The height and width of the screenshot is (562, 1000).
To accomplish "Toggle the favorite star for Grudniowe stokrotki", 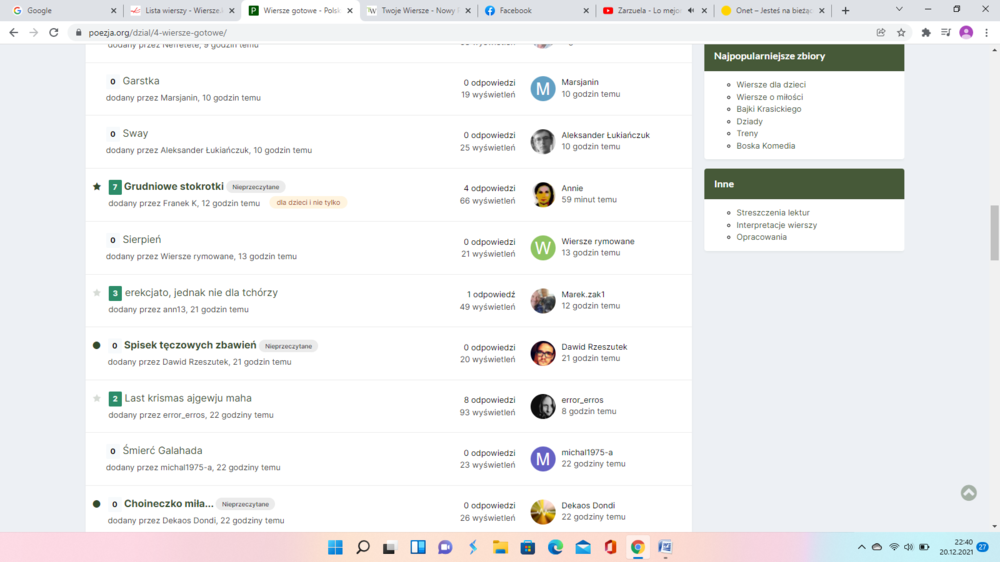I will [x=97, y=187].
